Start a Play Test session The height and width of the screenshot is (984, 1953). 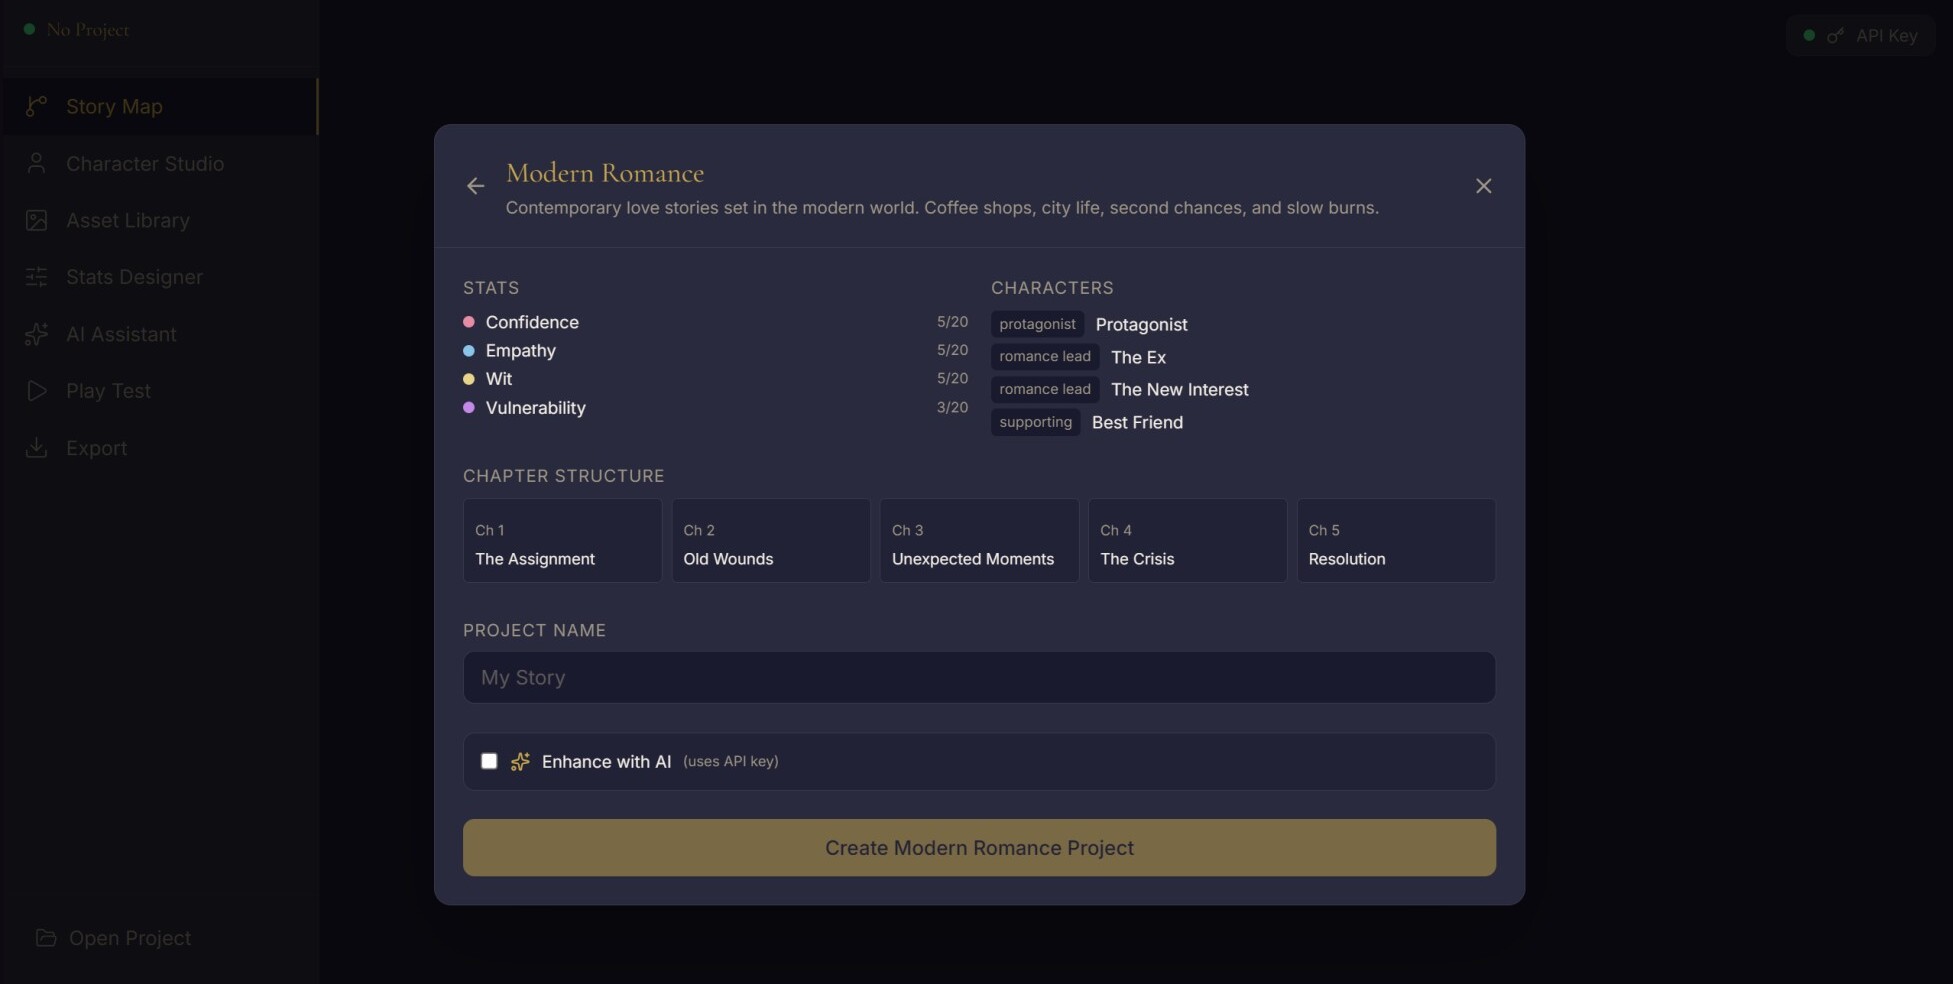pyautogui.click(x=108, y=391)
